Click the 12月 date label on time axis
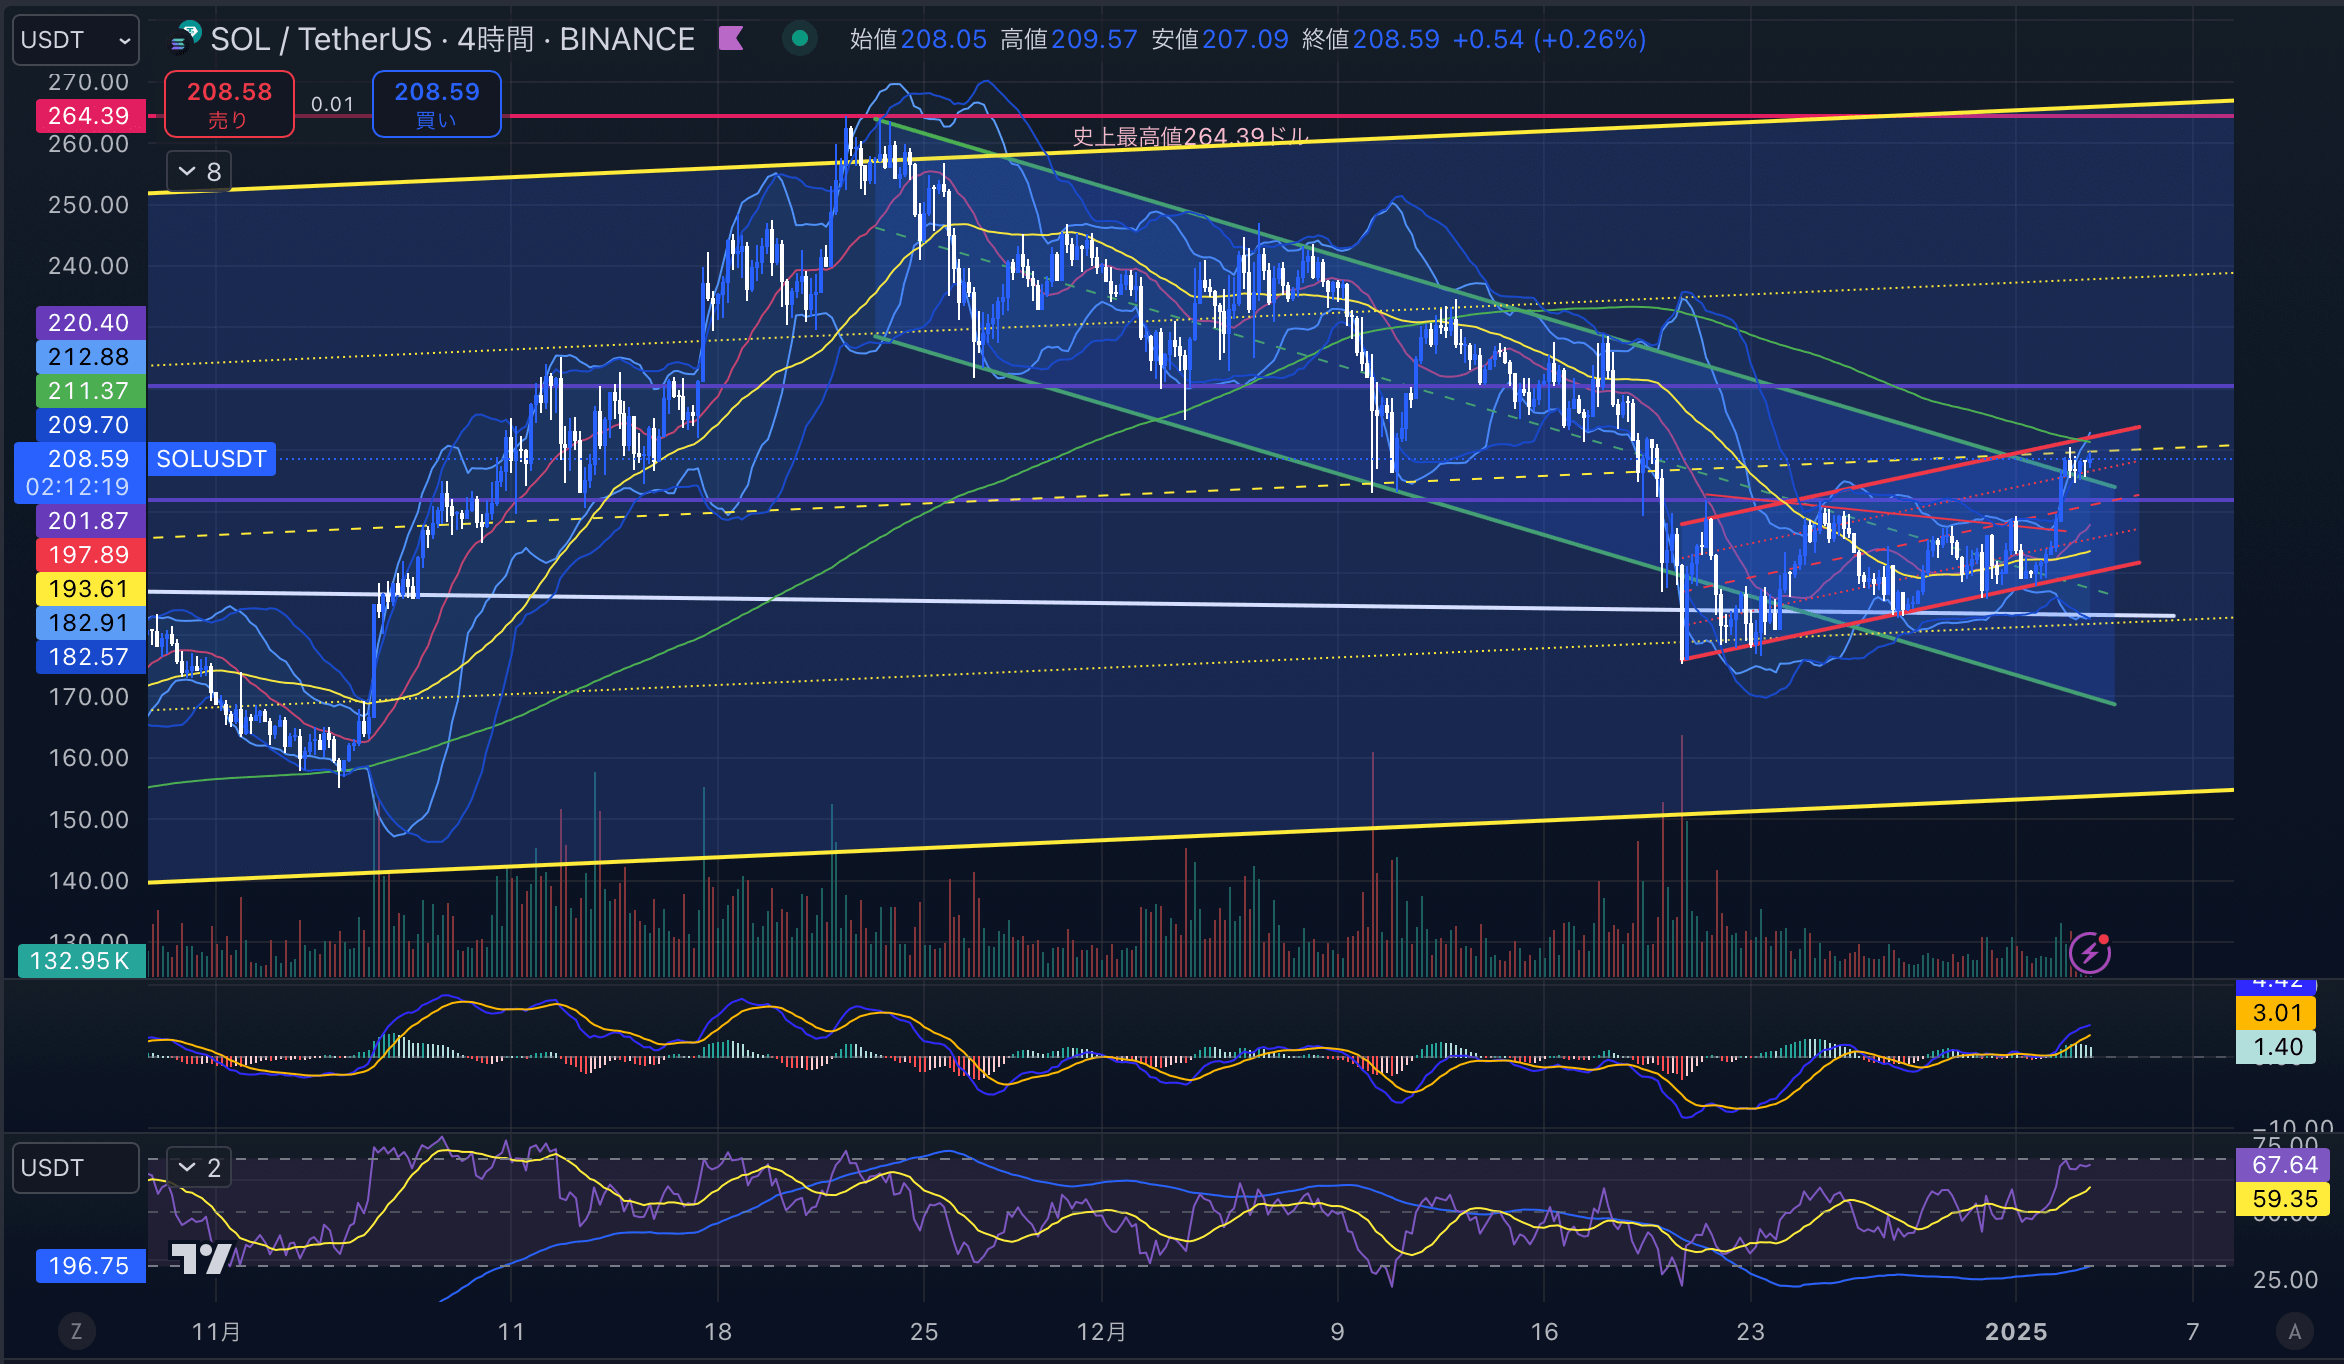The height and width of the screenshot is (1364, 2344). point(1102,1331)
